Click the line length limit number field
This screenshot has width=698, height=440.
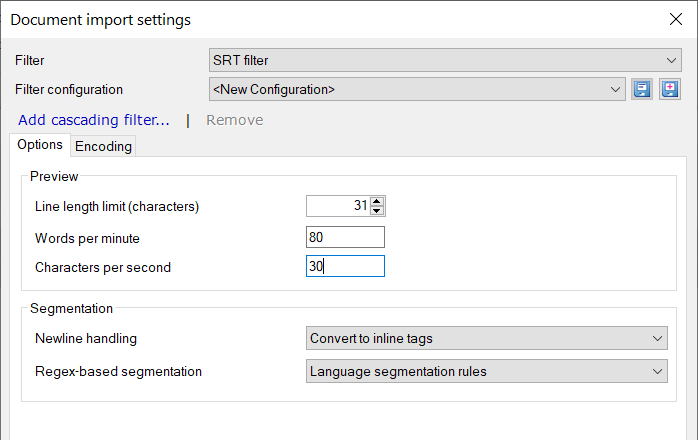tap(337, 206)
